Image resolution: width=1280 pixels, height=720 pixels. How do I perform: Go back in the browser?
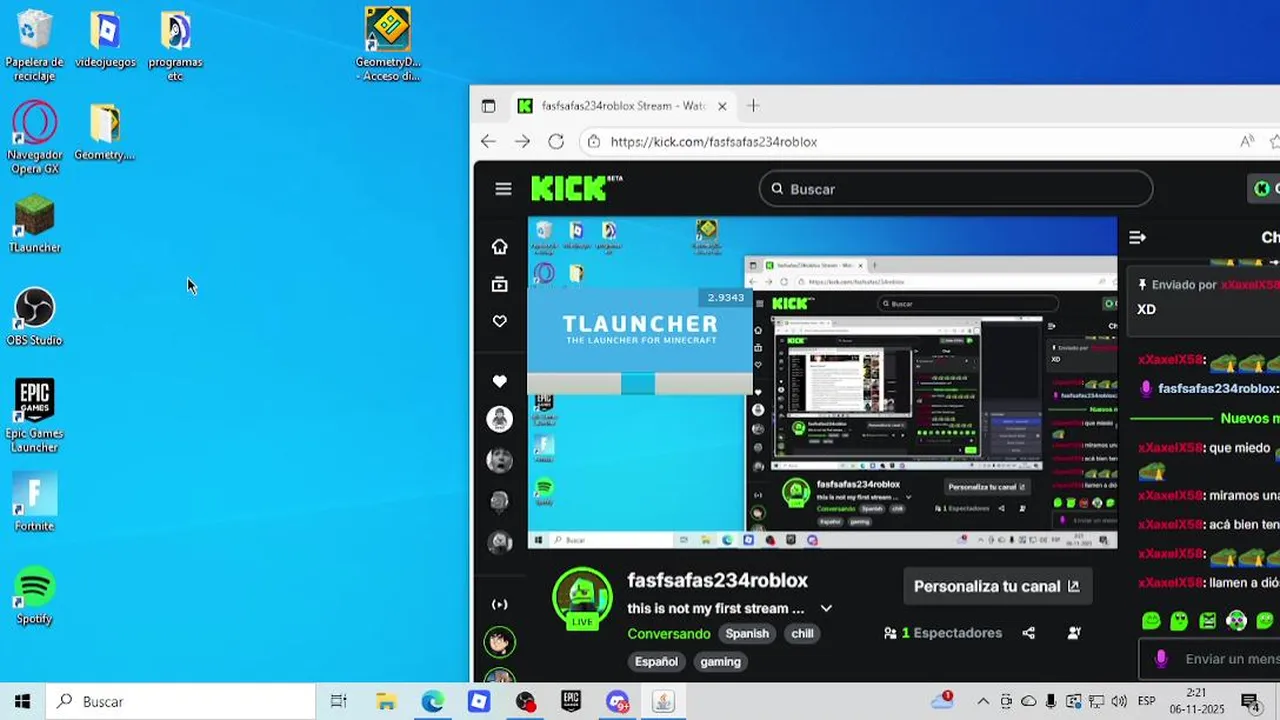488,142
